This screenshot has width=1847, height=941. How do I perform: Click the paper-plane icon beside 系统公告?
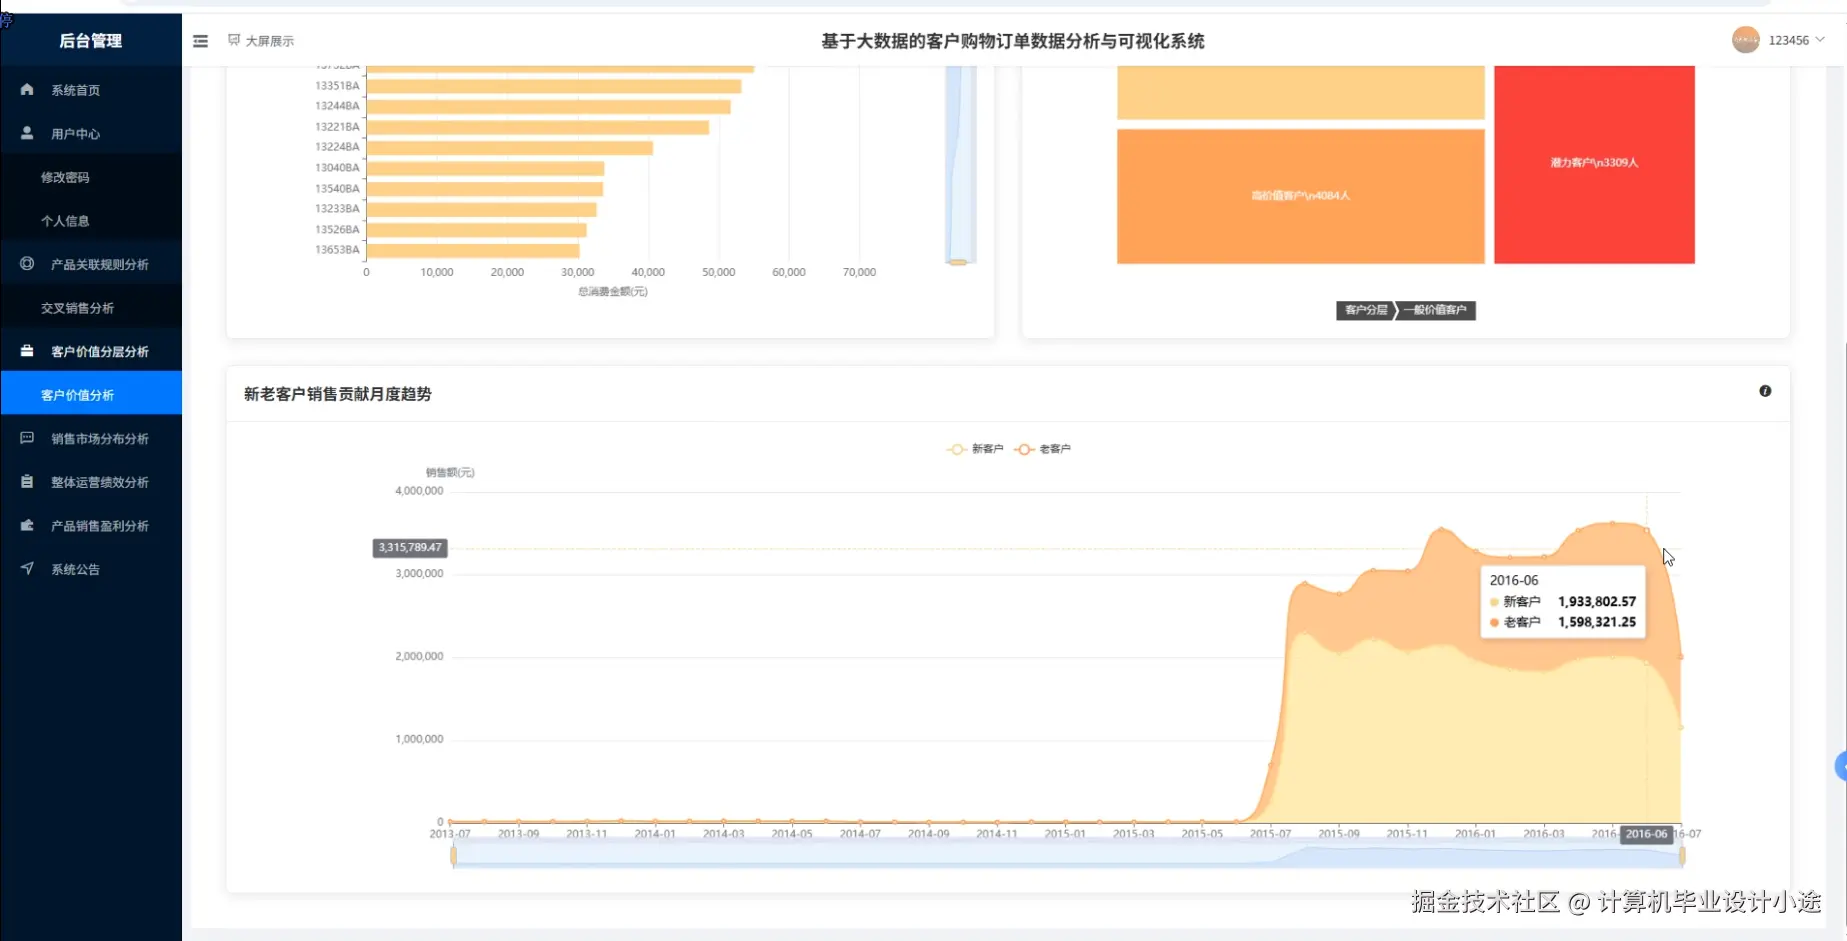tap(27, 569)
